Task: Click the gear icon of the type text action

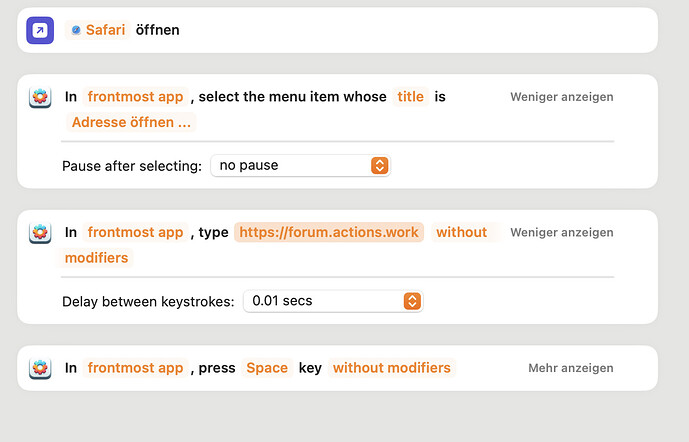Action: tap(40, 232)
